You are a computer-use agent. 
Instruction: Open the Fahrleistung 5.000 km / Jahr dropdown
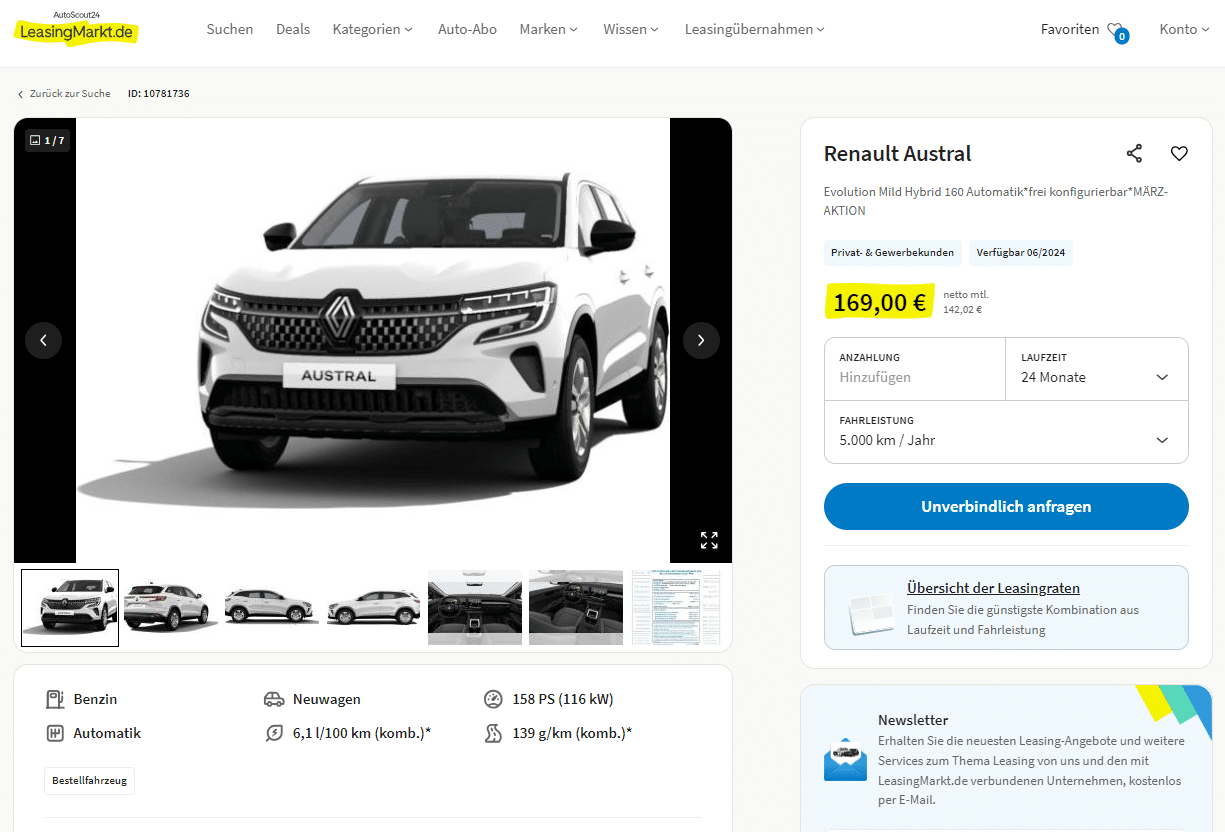click(1006, 432)
